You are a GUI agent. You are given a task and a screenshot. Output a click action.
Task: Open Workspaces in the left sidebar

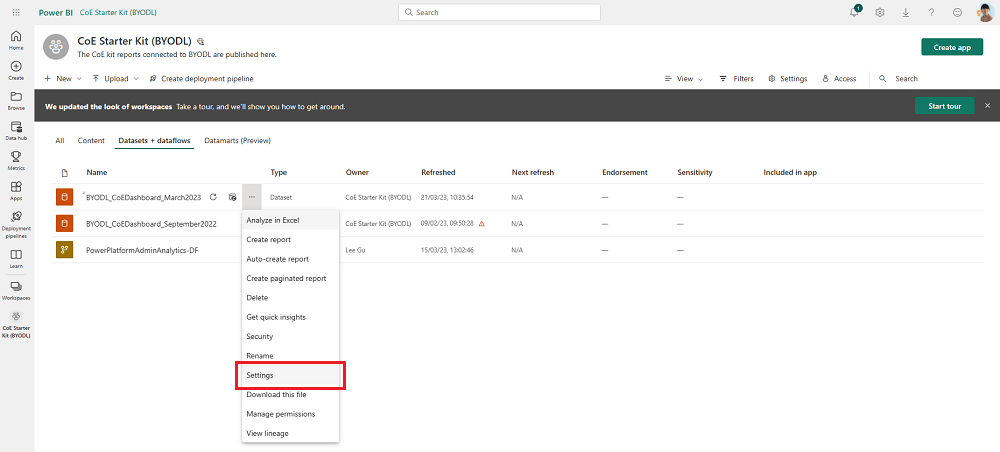(17, 290)
